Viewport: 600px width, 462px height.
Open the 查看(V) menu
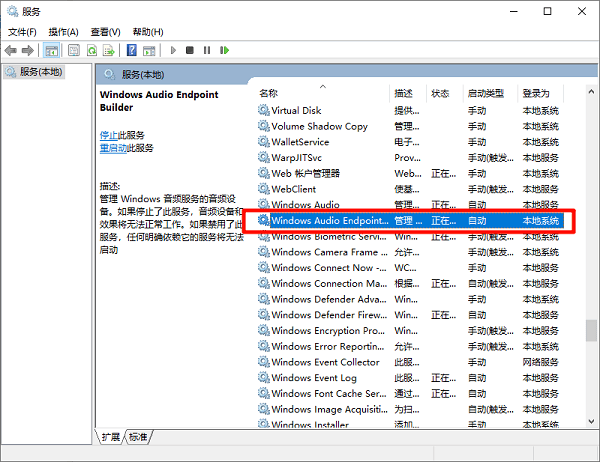(106, 32)
